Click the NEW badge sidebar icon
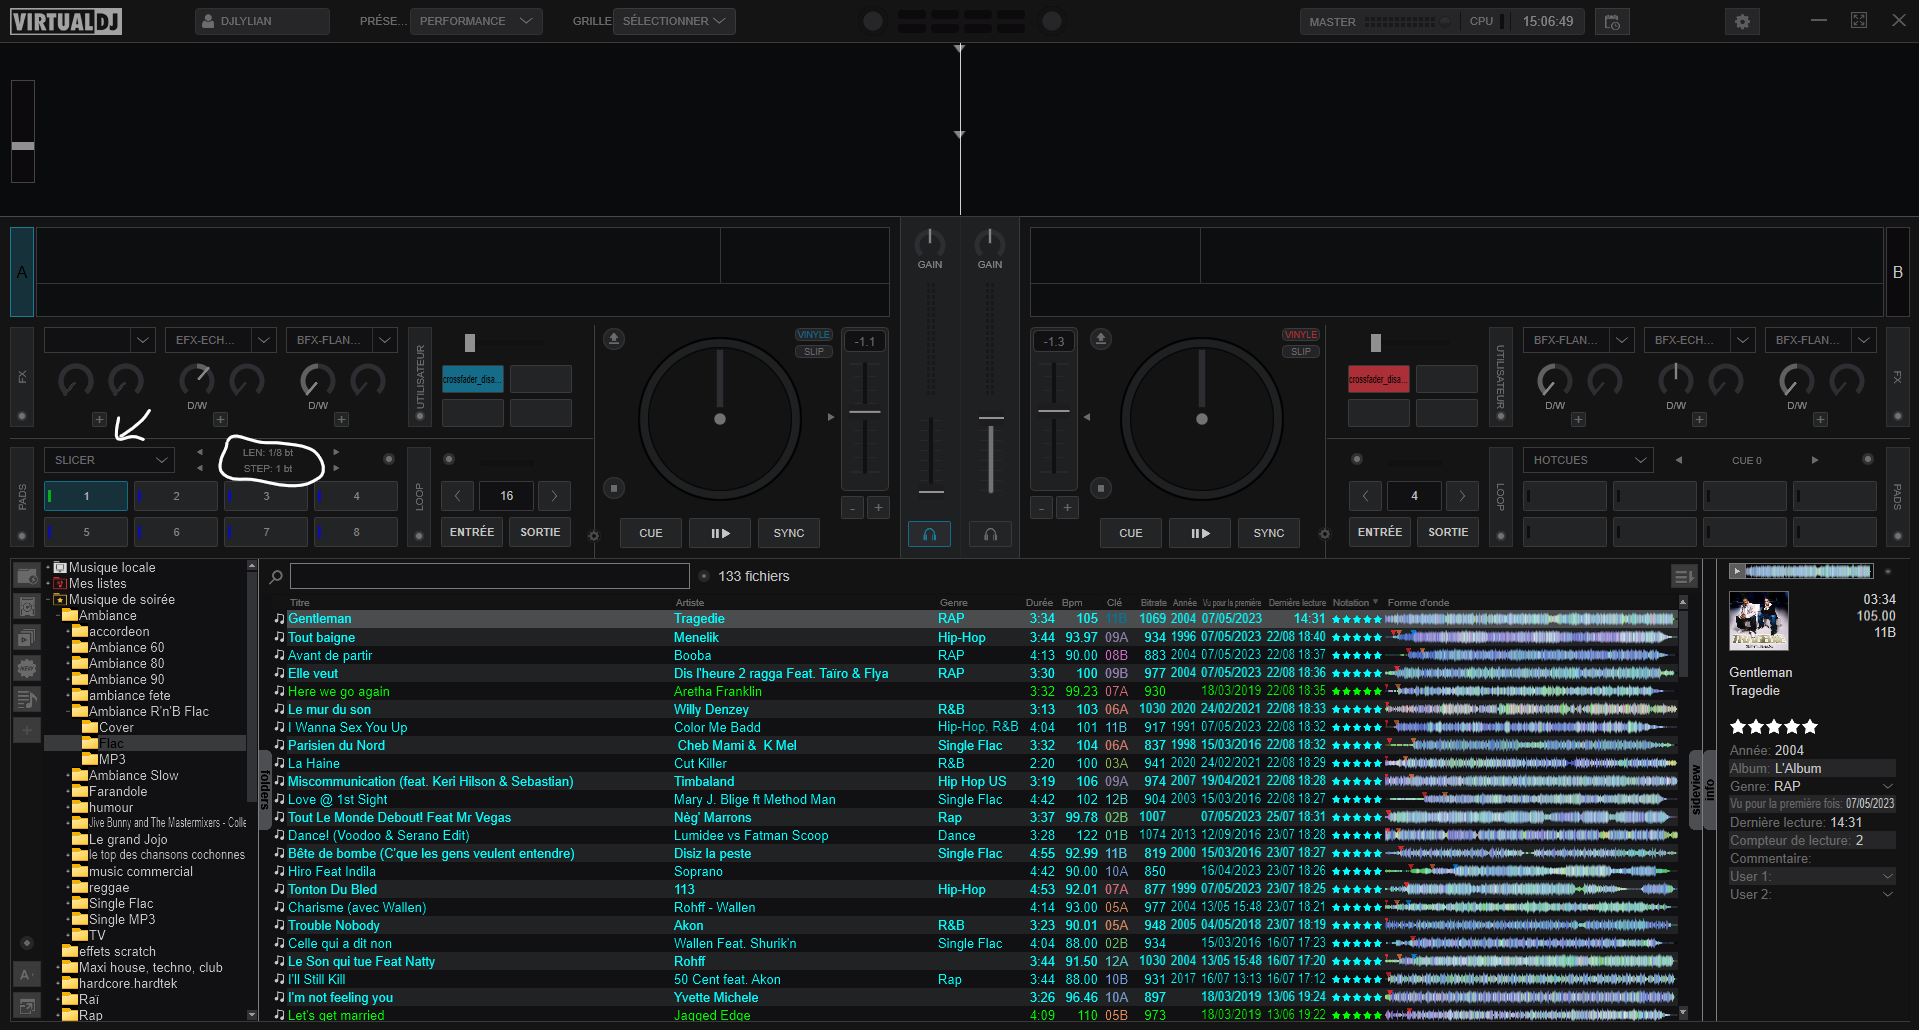Screen dimensions: 1919x1030 27,668
